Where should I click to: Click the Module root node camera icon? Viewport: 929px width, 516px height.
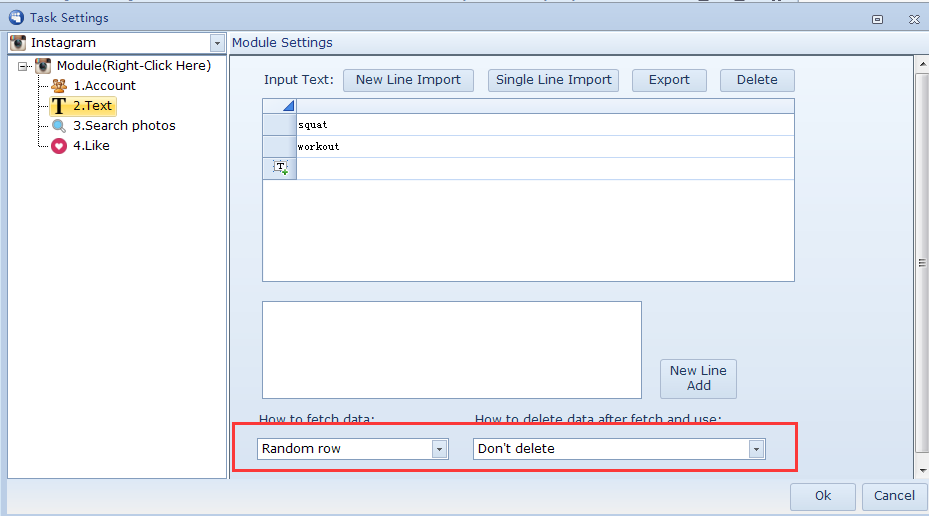pos(43,66)
